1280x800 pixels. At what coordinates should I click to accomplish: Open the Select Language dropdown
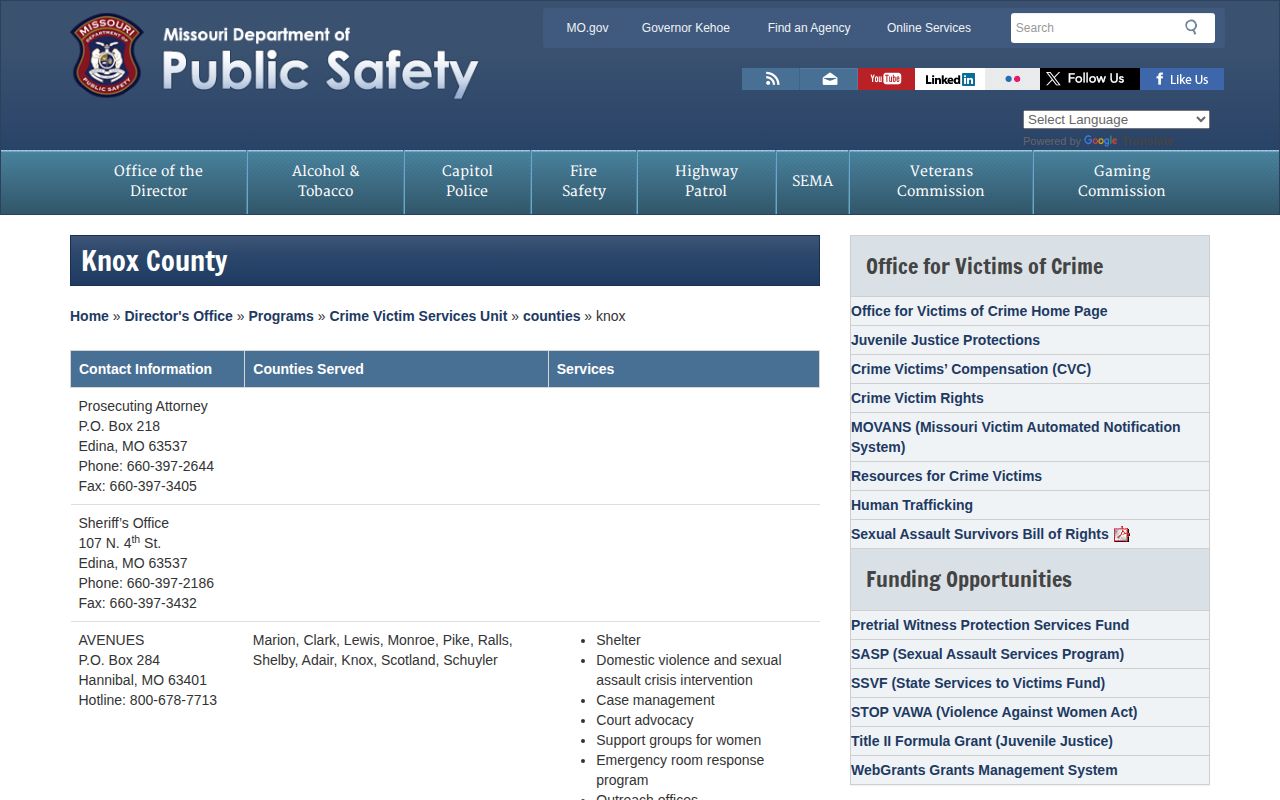(1116, 119)
